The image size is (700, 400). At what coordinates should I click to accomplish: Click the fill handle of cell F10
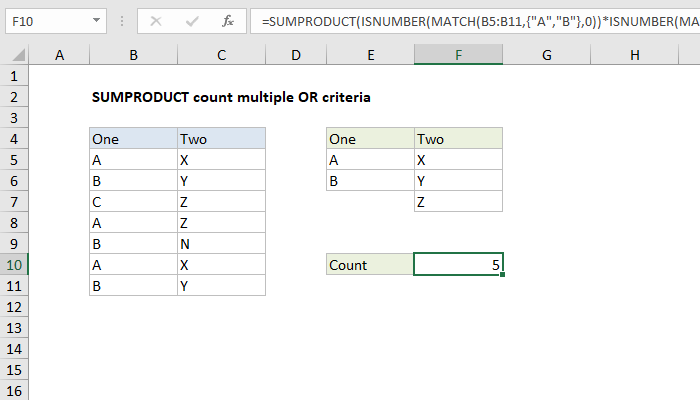503,275
